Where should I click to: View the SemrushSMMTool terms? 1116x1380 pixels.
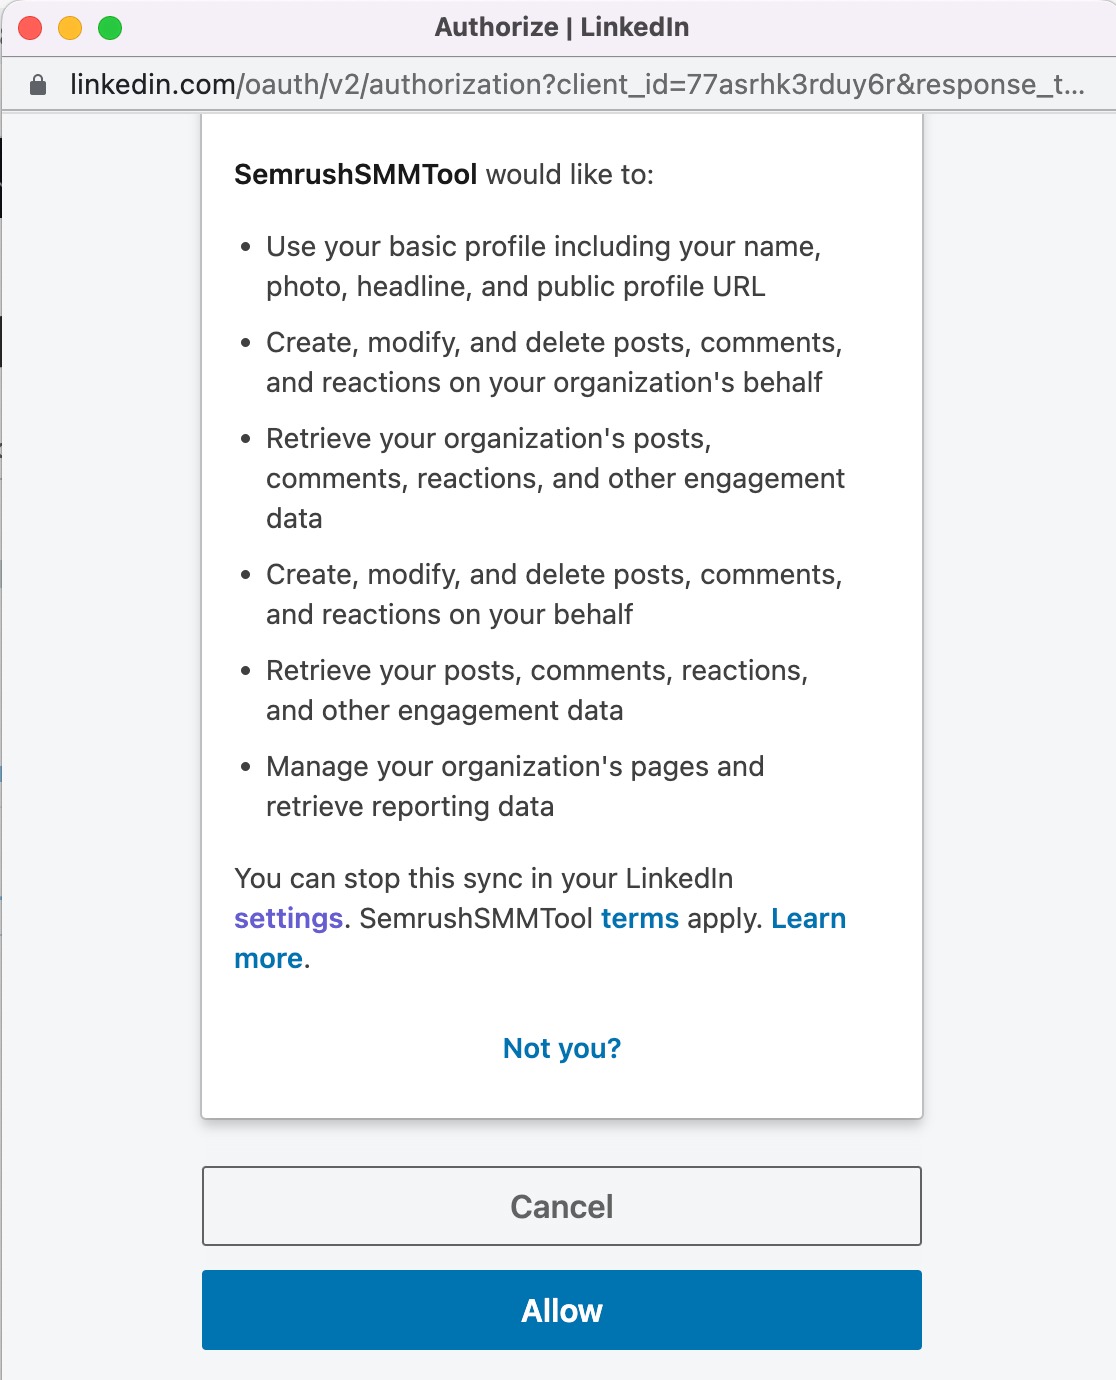pyautogui.click(x=640, y=918)
